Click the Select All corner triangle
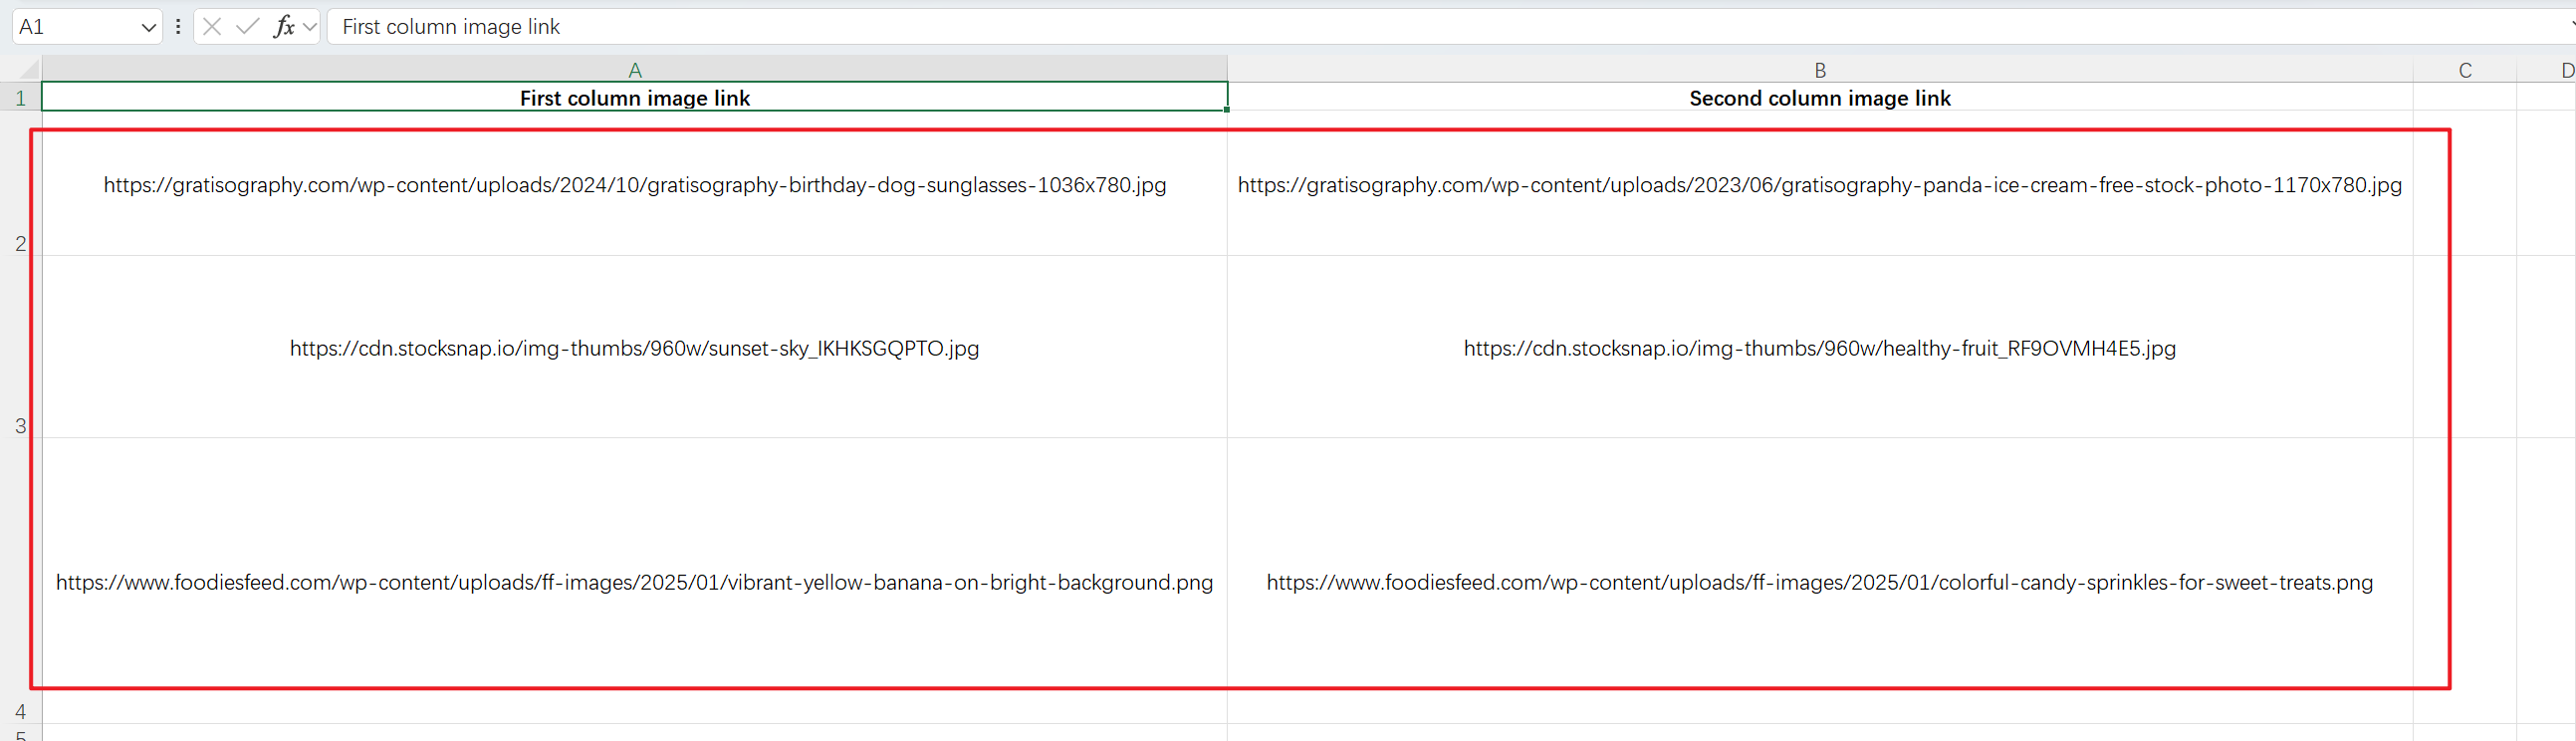 (28, 69)
